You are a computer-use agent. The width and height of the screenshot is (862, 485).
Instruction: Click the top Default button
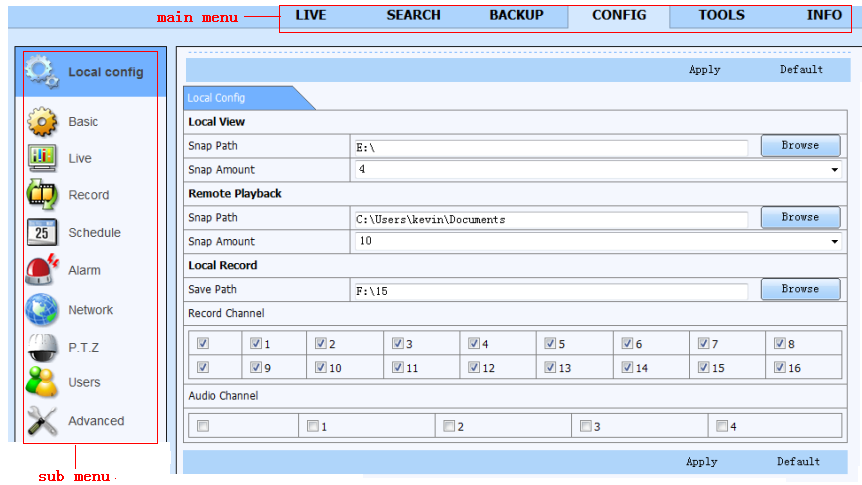[x=801, y=70]
